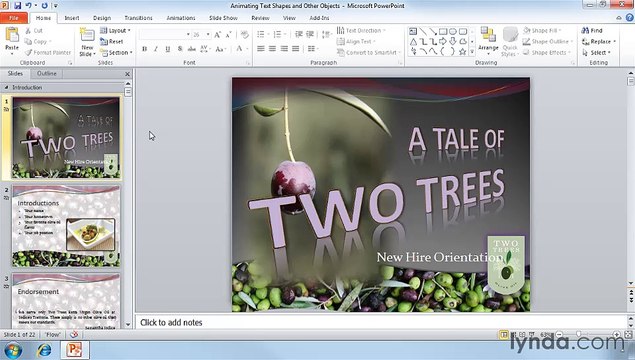This screenshot has width=635, height=360.
Task: Open Quick Styles gallery
Action: (x=510, y=42)
